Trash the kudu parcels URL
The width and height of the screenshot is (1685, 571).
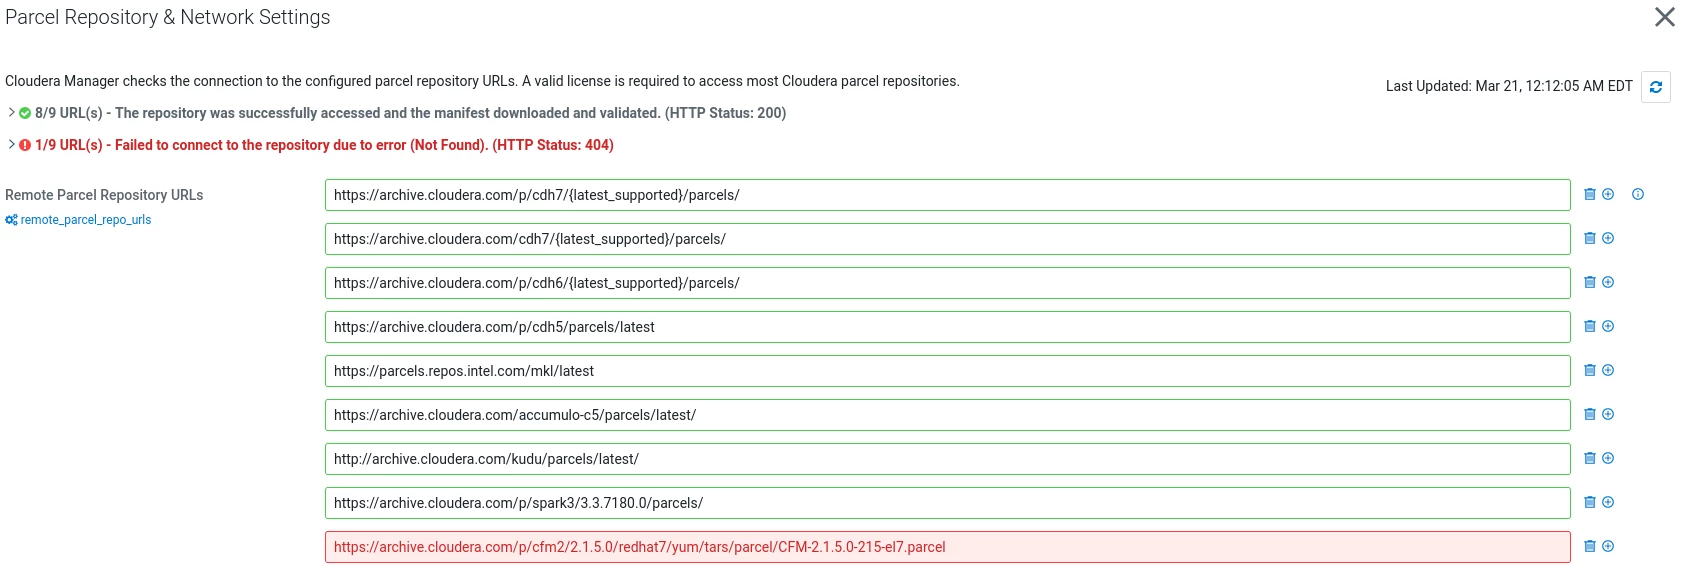[1590, 458]
